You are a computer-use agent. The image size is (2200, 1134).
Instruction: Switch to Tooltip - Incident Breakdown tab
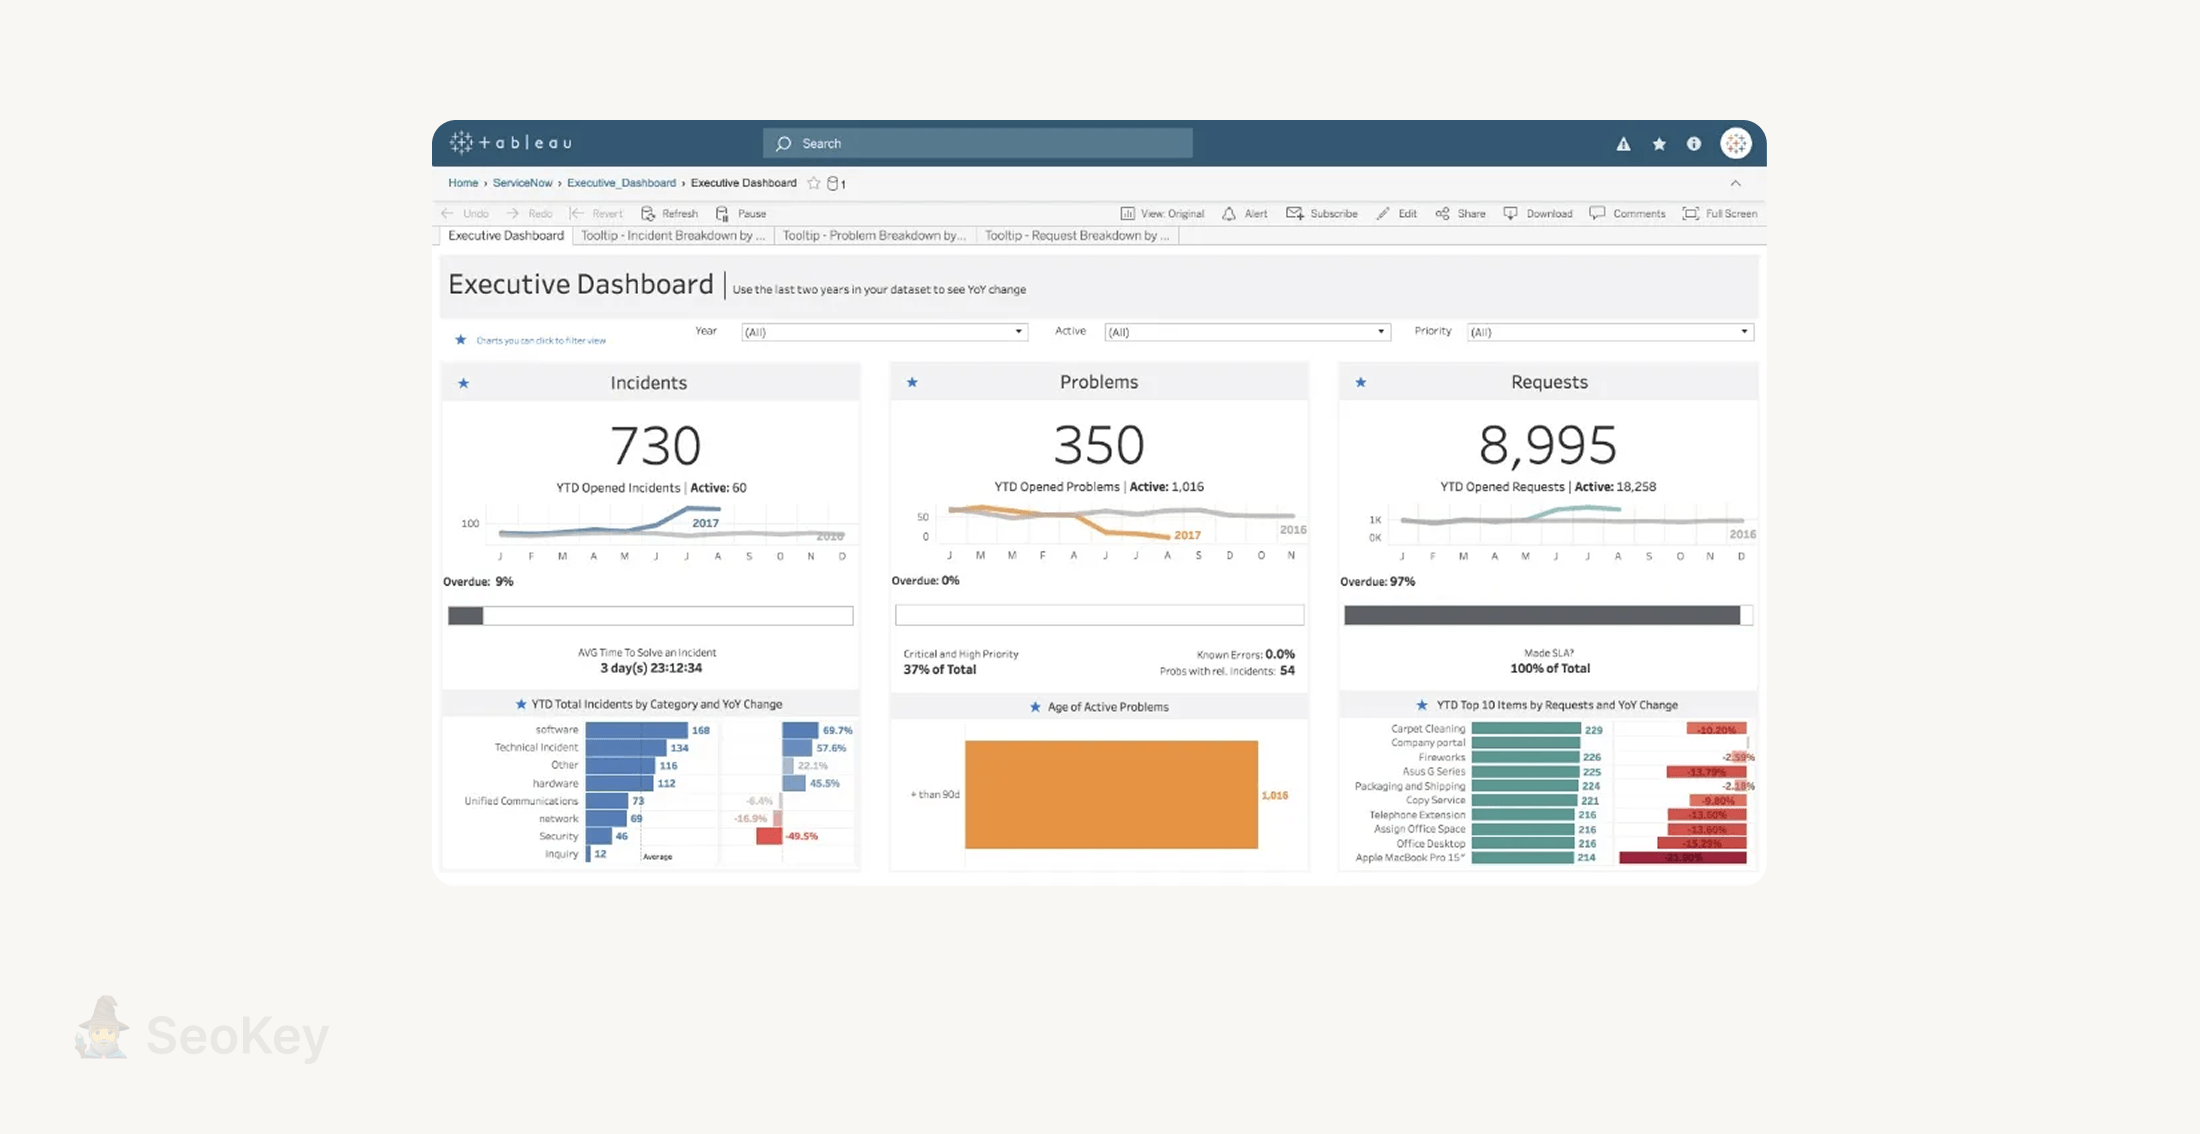coord(673,236)
